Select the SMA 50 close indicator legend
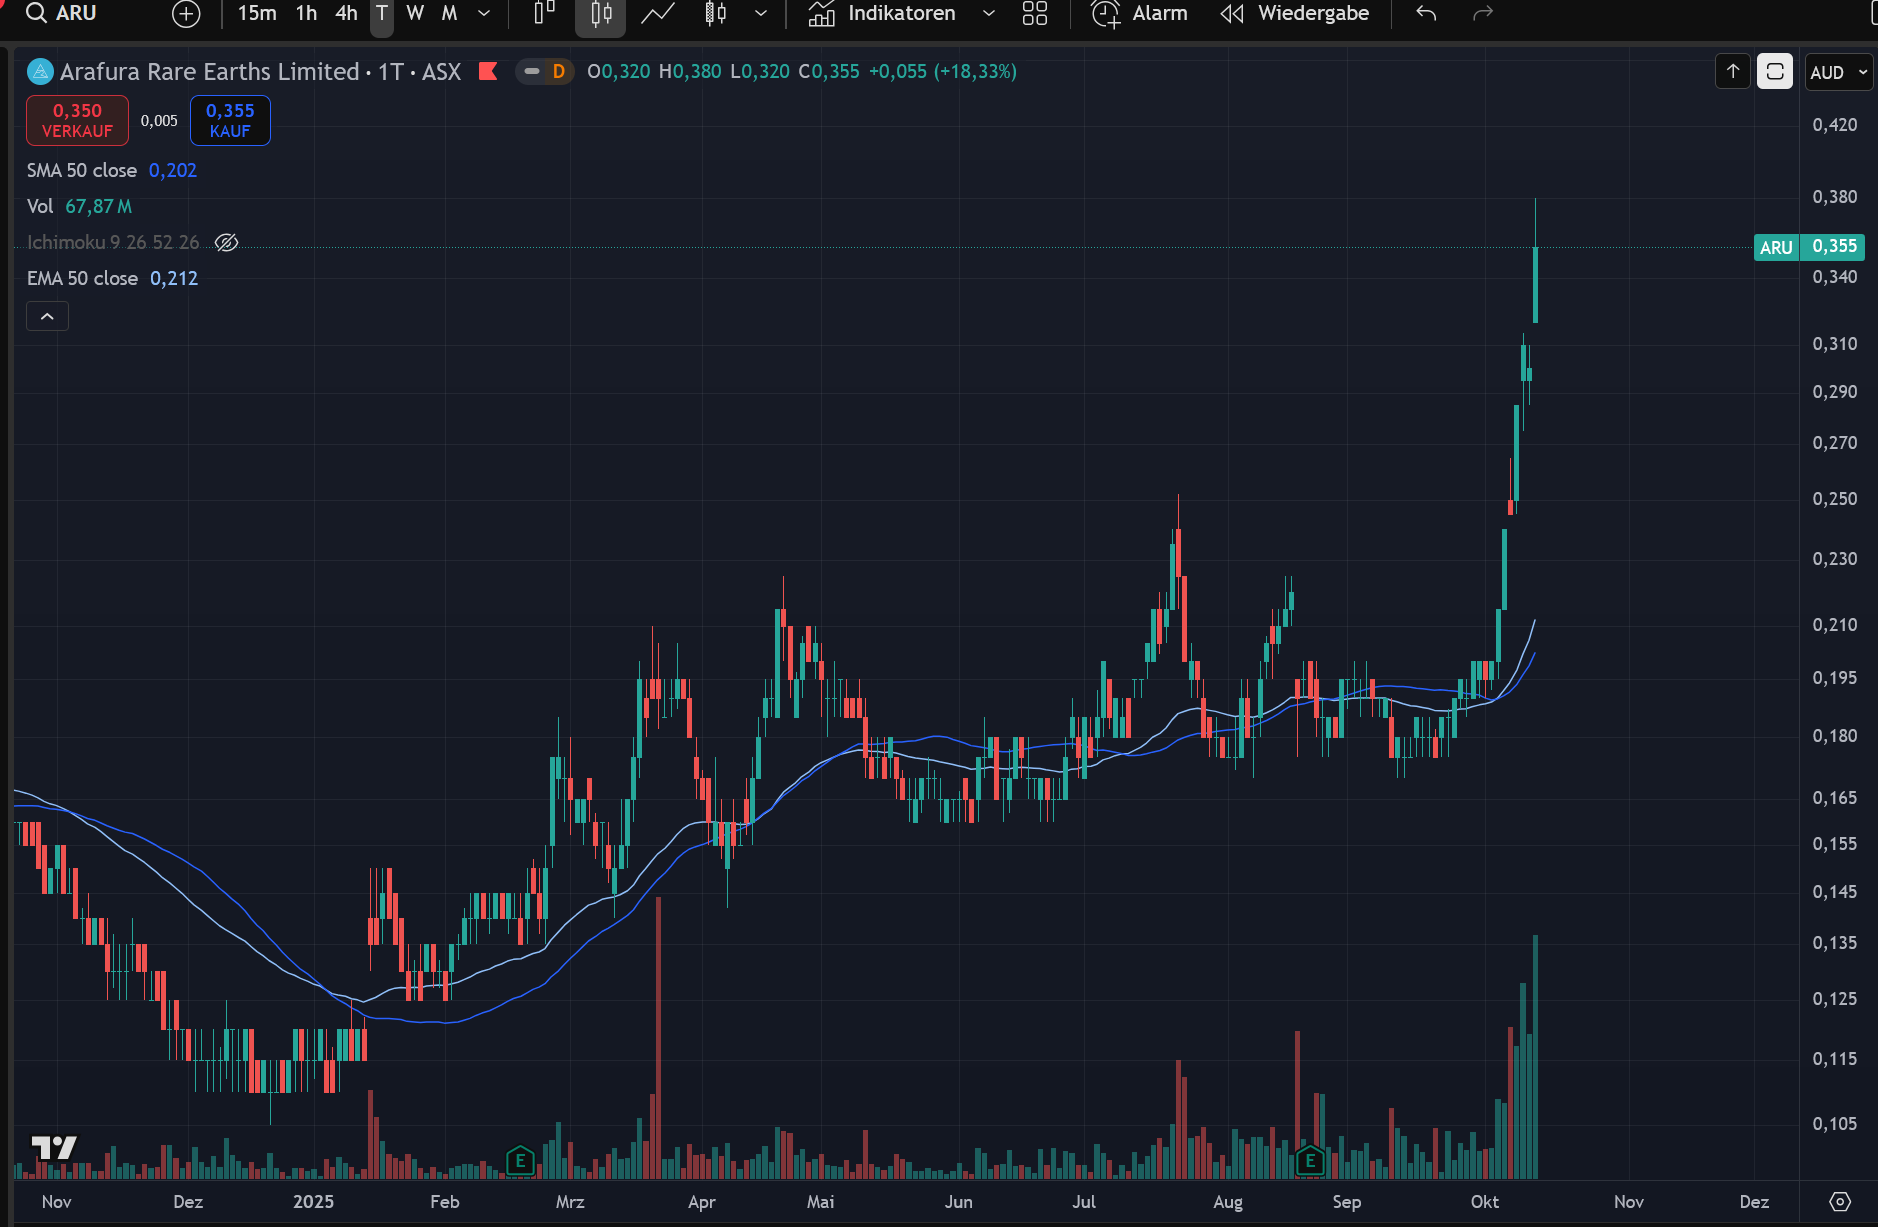The image size is (1878, 1227). pyautogui.click(x=82, y=170)
